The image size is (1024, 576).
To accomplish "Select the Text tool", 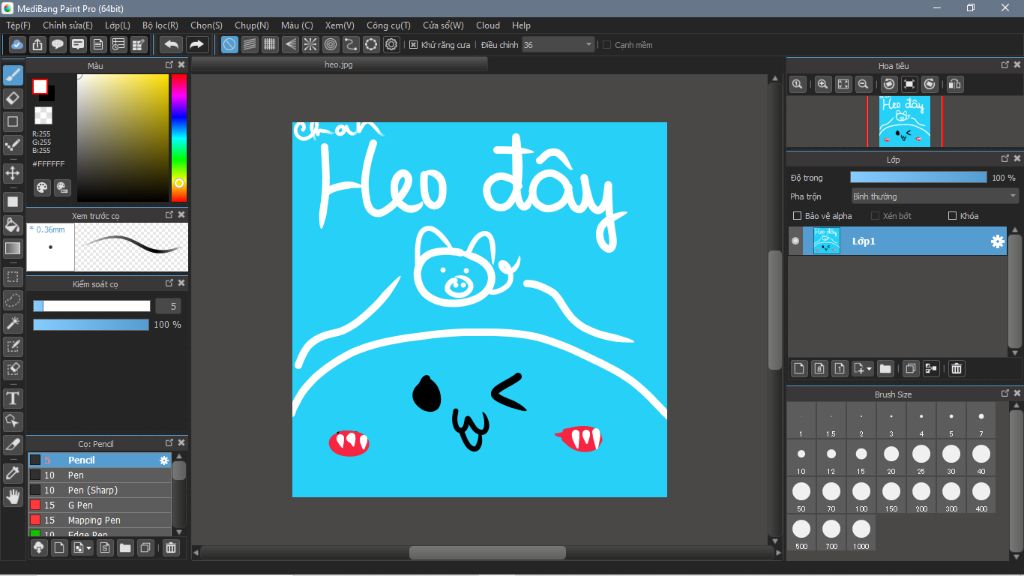I will 12,398.
